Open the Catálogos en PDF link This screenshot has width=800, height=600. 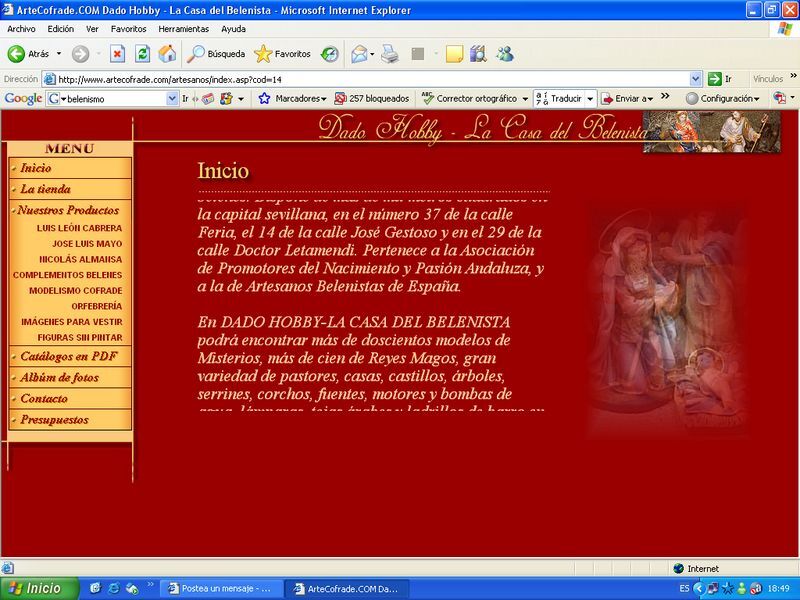[x=68, y=357]
